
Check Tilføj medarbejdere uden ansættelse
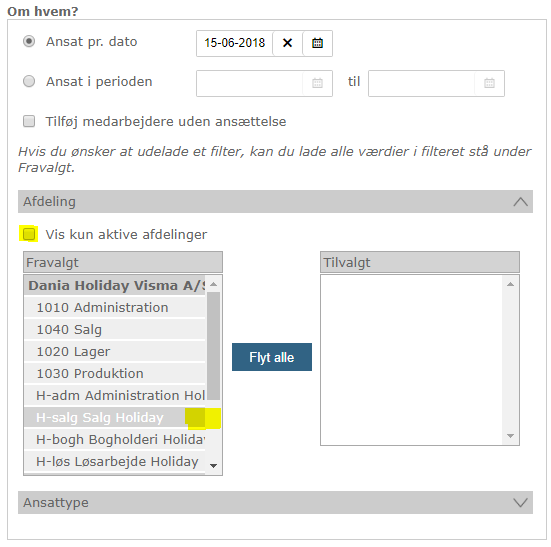(x=29, y=121)
